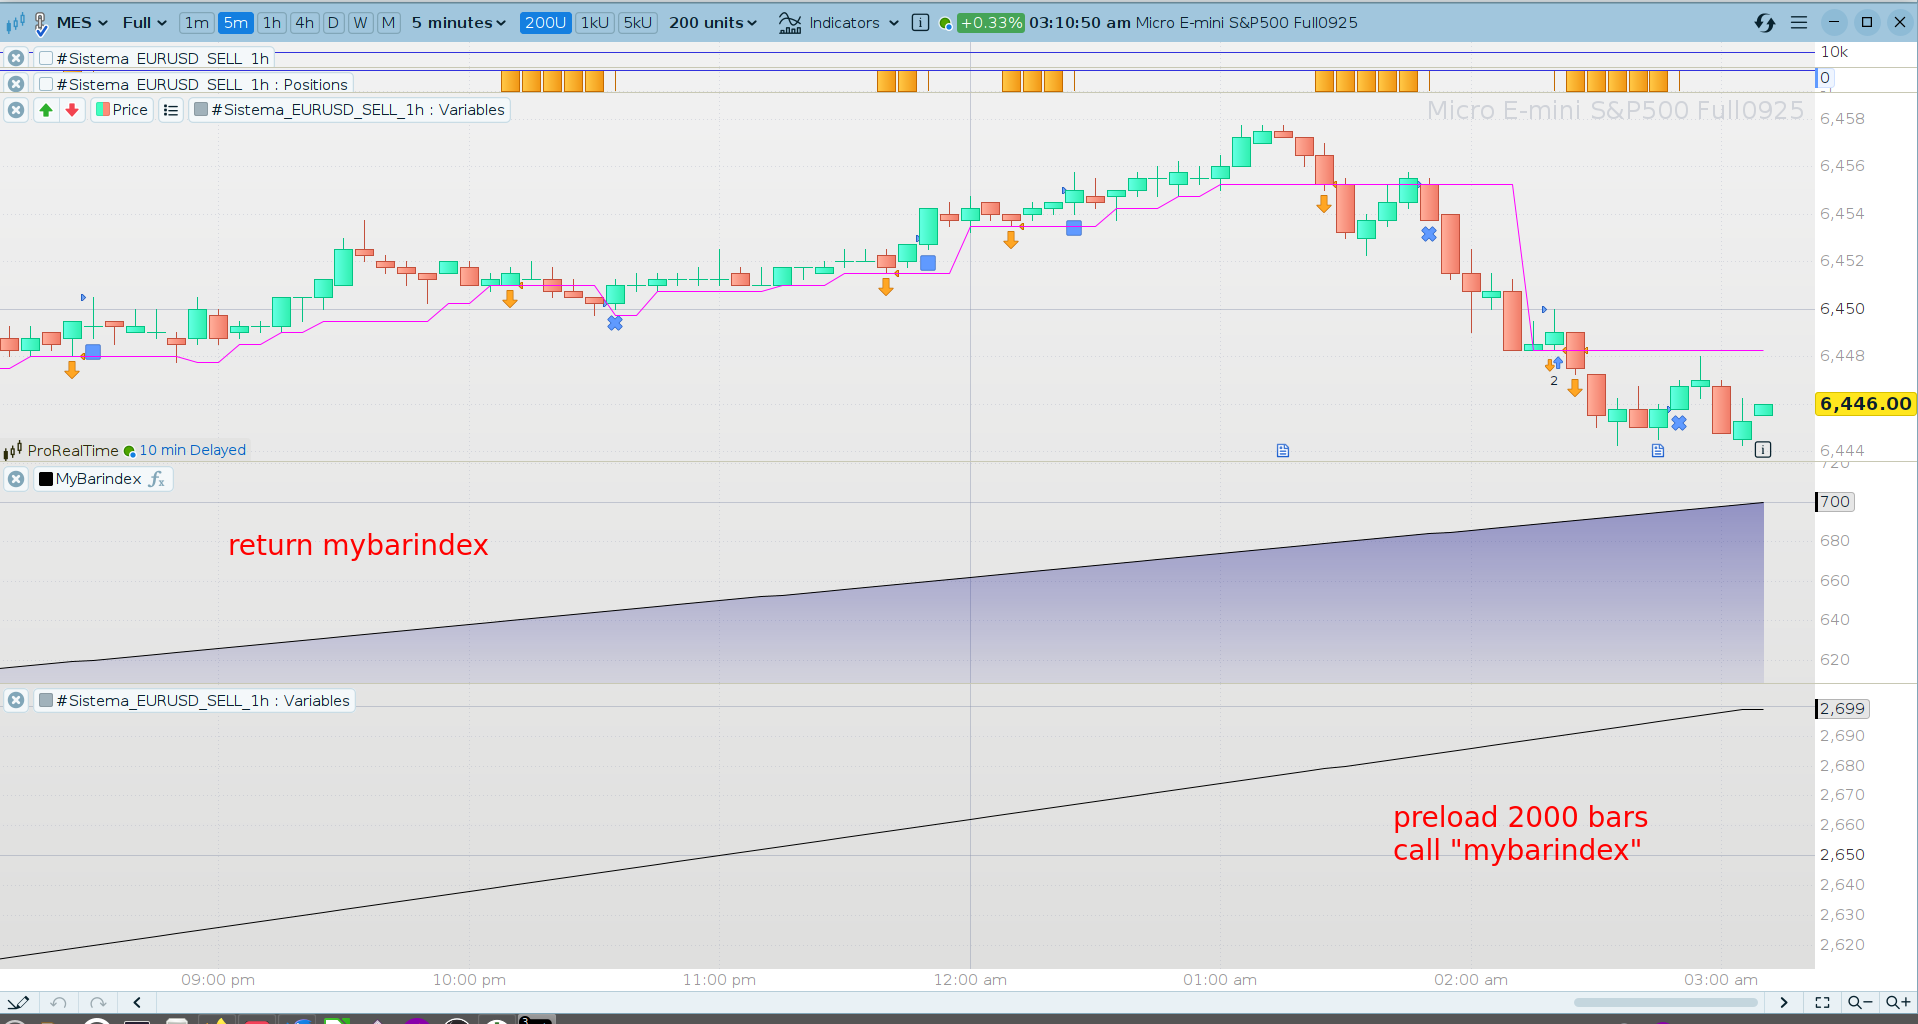
Task: Remove the Price panel with its close icon
Action: [16, 110]
